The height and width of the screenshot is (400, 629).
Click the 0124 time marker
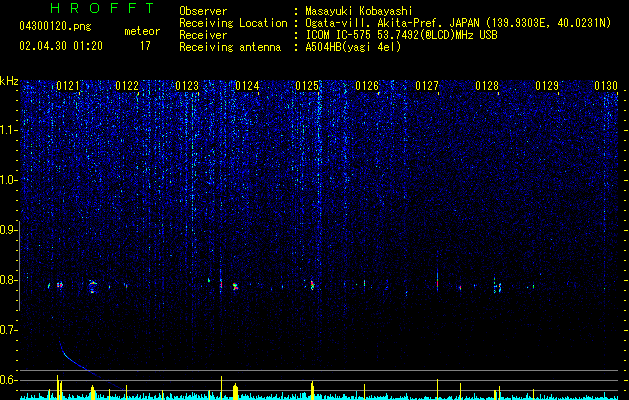(x=247, y=86)
